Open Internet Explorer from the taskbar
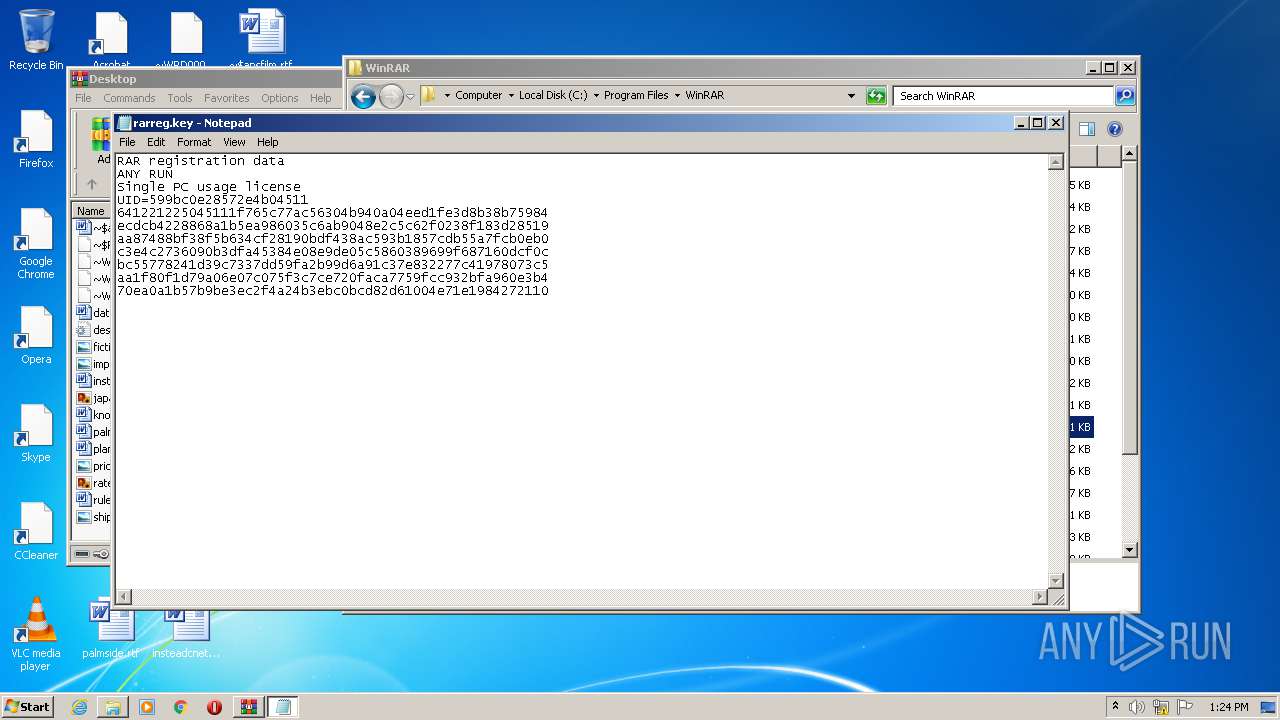 click(79, 707)
